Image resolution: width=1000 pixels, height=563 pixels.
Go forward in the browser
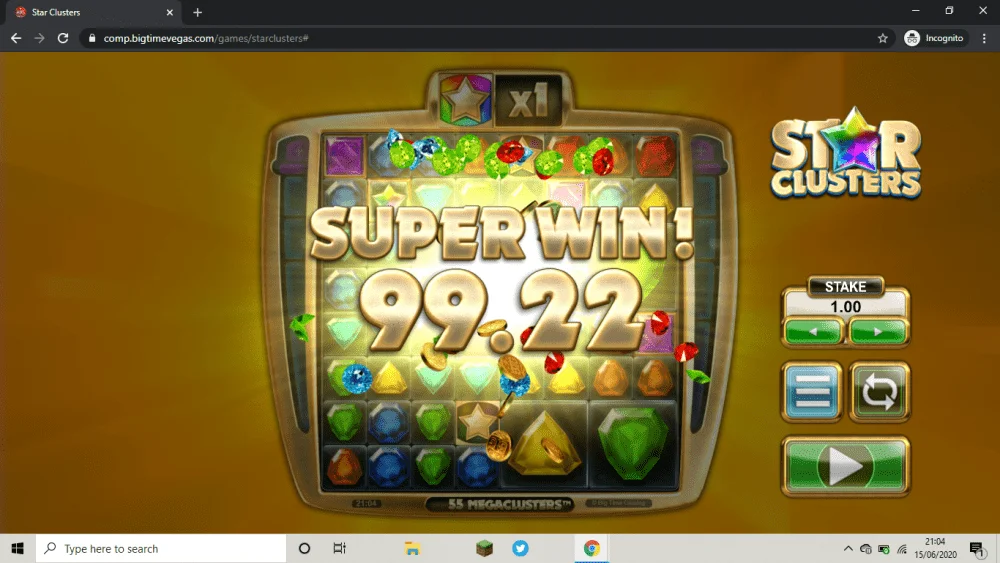pyautogui.click(x=40, y=38)
